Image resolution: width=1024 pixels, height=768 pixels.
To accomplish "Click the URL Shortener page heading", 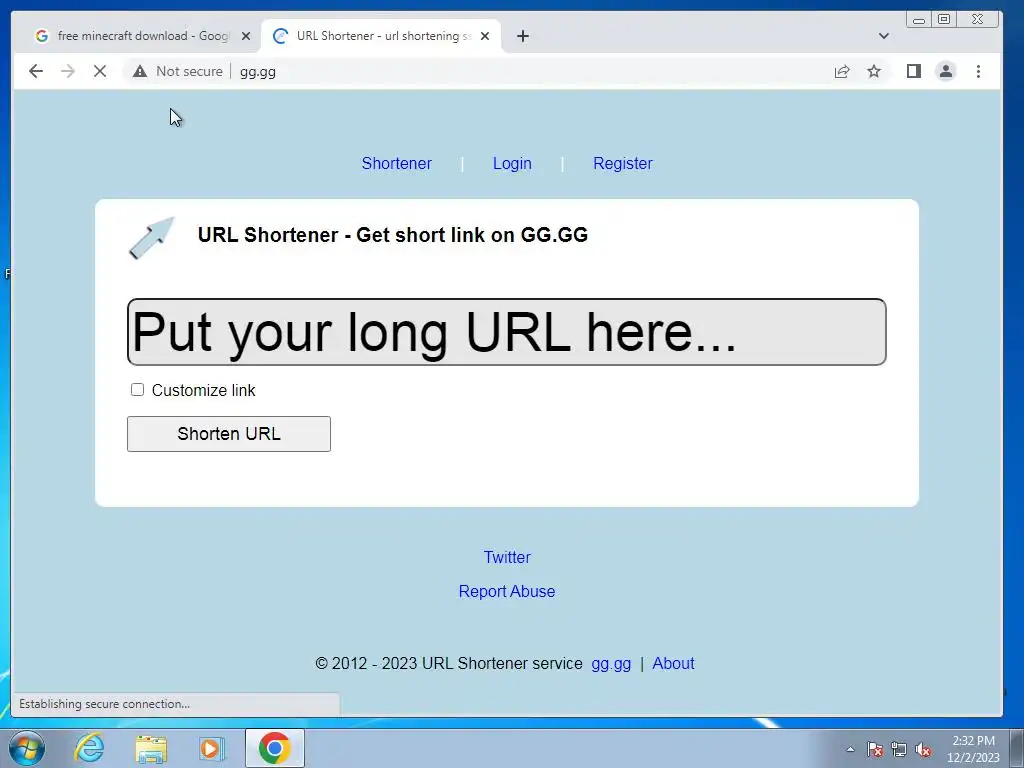I will pos(392,234).
